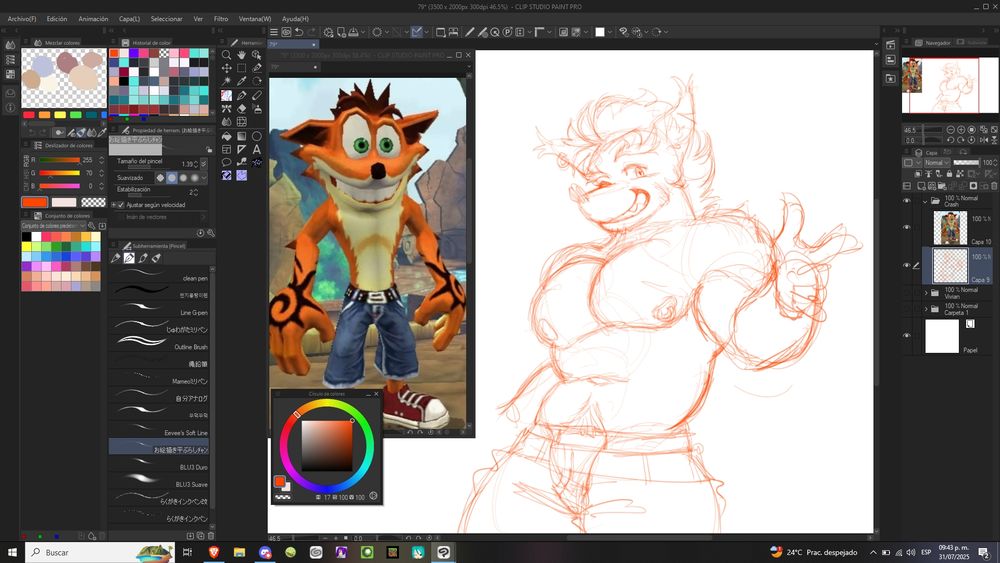Click the zoom-in button in Navigator
The image size is (1000, 563).
[961, 130]
